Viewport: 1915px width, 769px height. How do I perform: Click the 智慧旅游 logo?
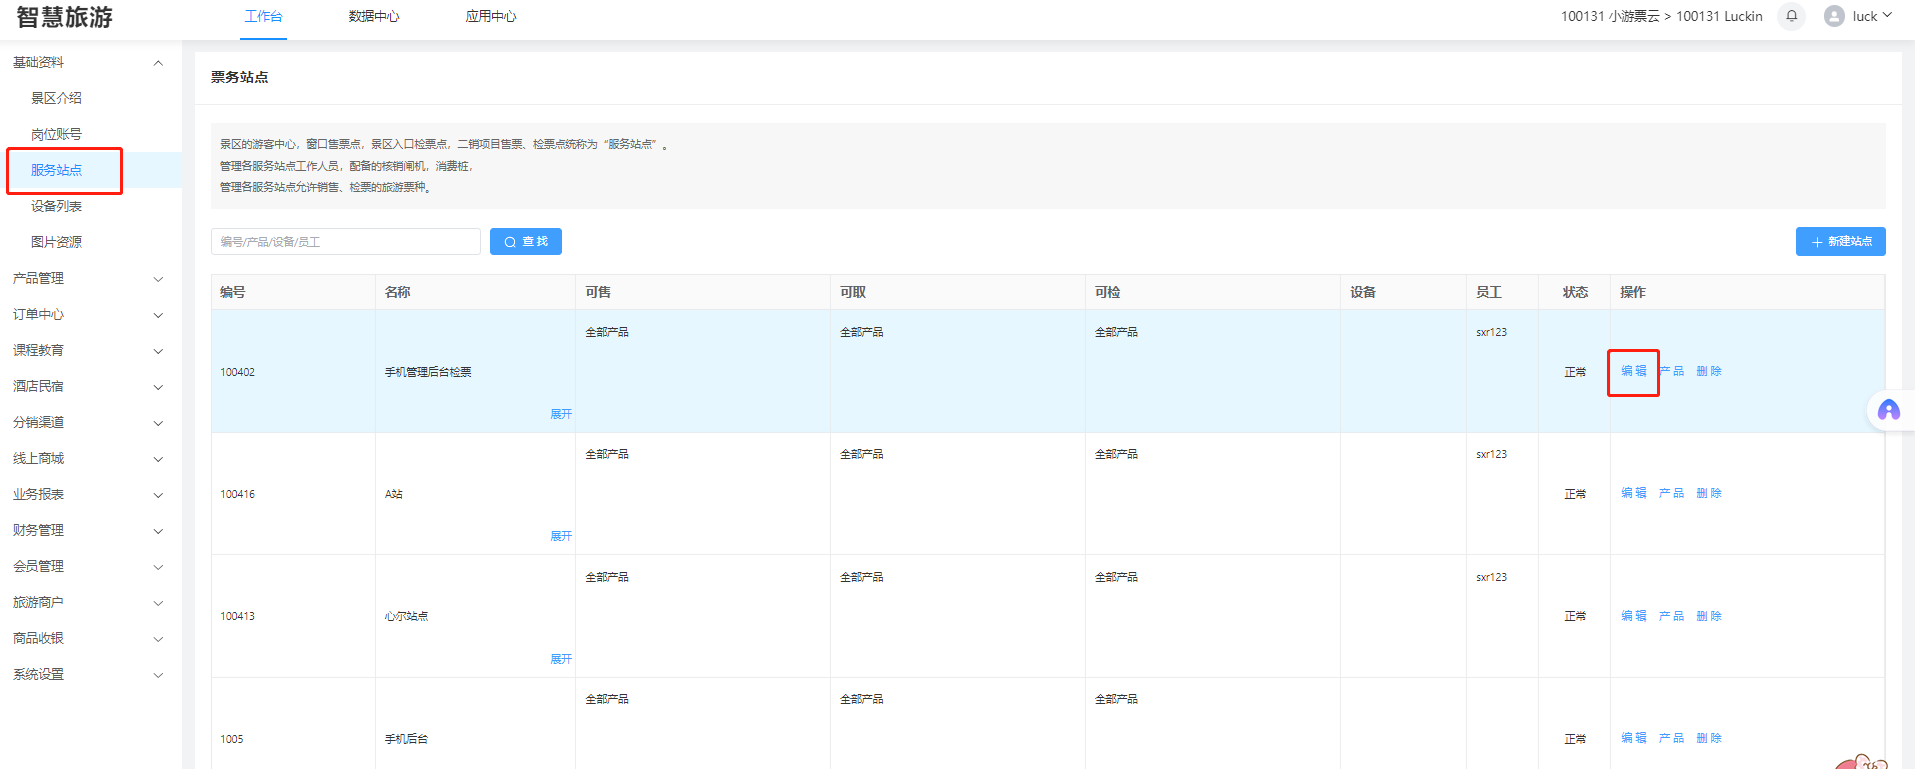65,17
